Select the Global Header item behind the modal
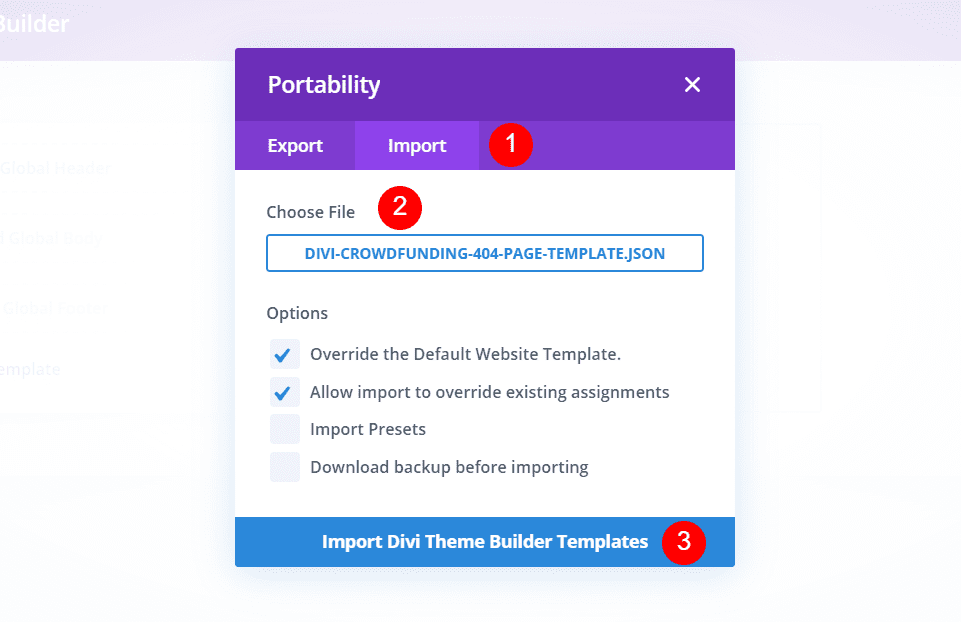The height and width of the screenshot is (622, 961). point(55,168)
